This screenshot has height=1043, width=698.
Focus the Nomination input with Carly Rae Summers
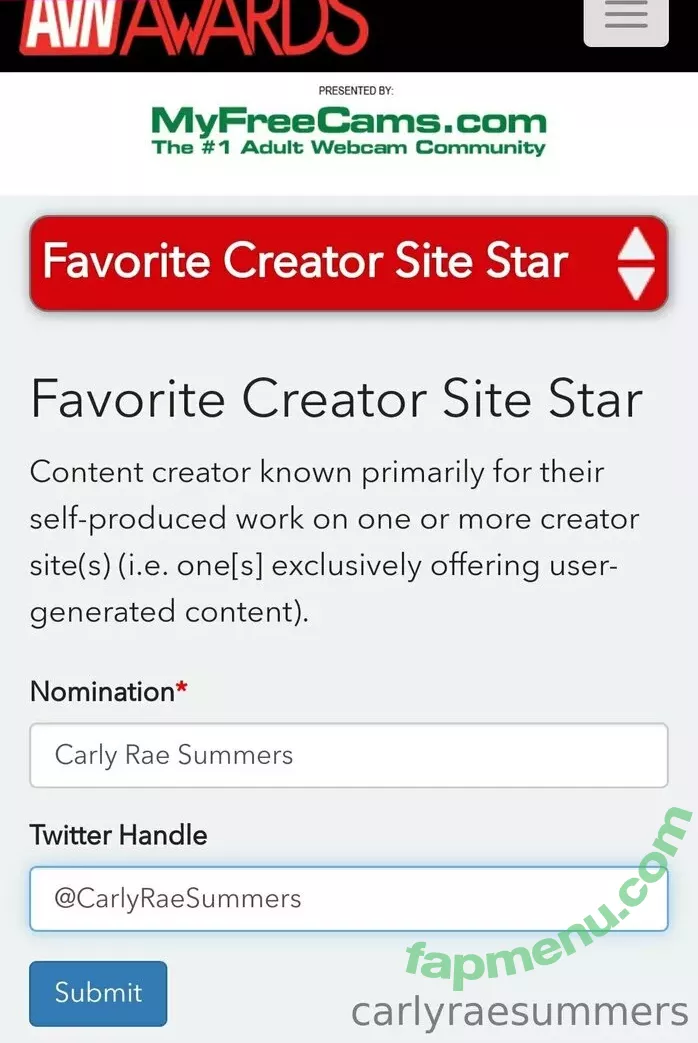pyautogui.click(x=349, y=755)
